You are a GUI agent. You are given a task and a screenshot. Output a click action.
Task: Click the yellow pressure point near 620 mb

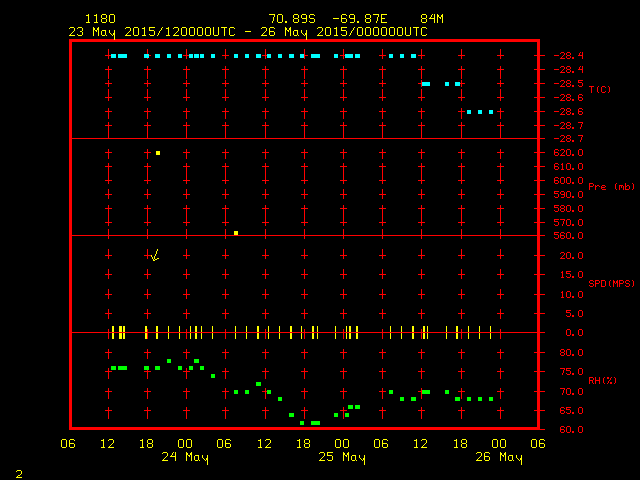click(x=158, y=153)
